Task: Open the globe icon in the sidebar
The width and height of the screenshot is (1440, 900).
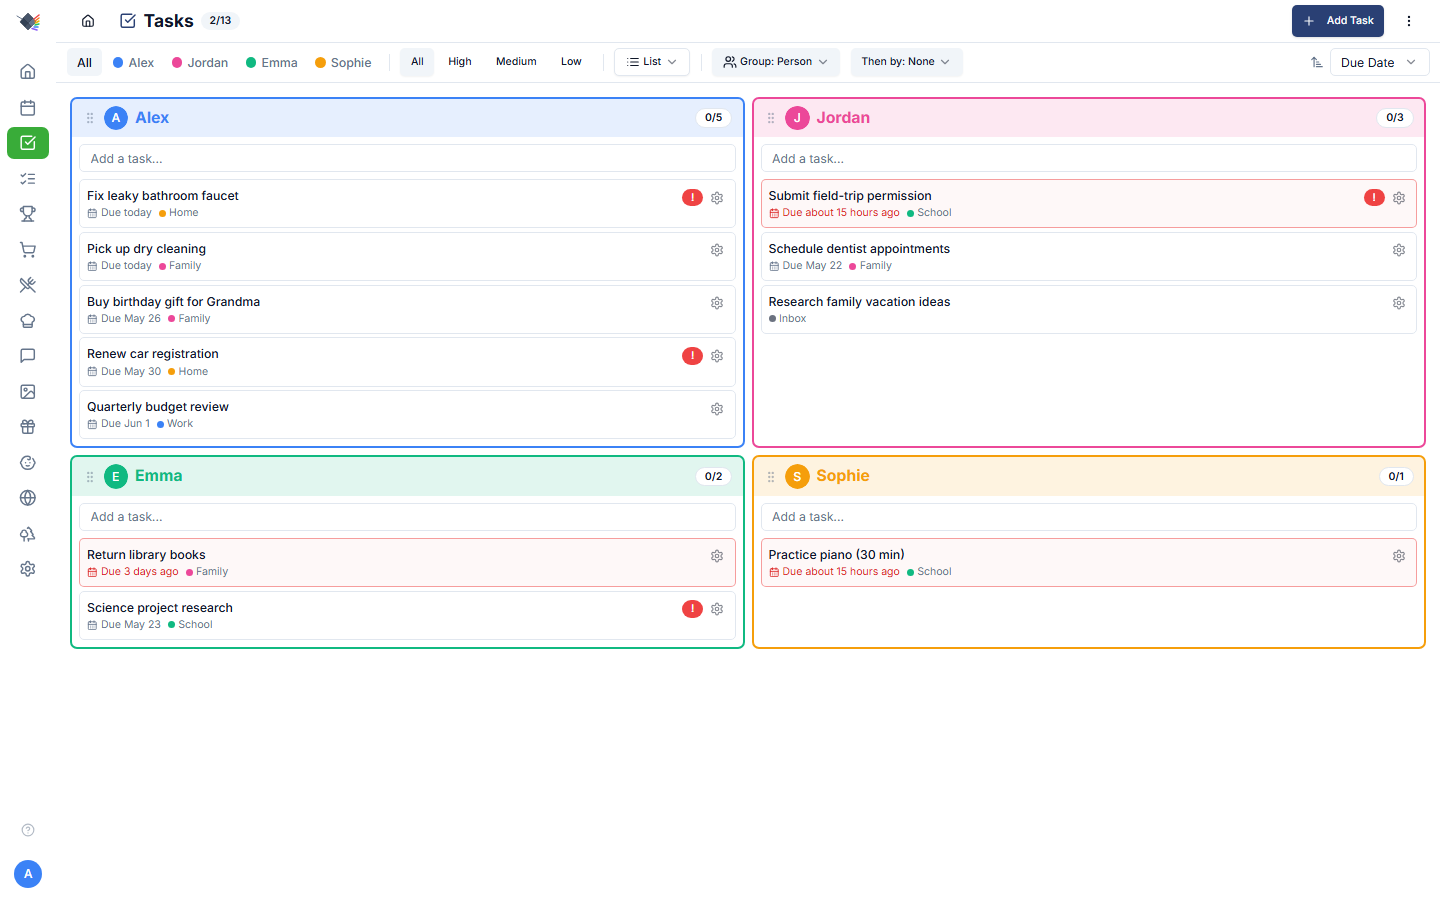Action: pos(28,498)
